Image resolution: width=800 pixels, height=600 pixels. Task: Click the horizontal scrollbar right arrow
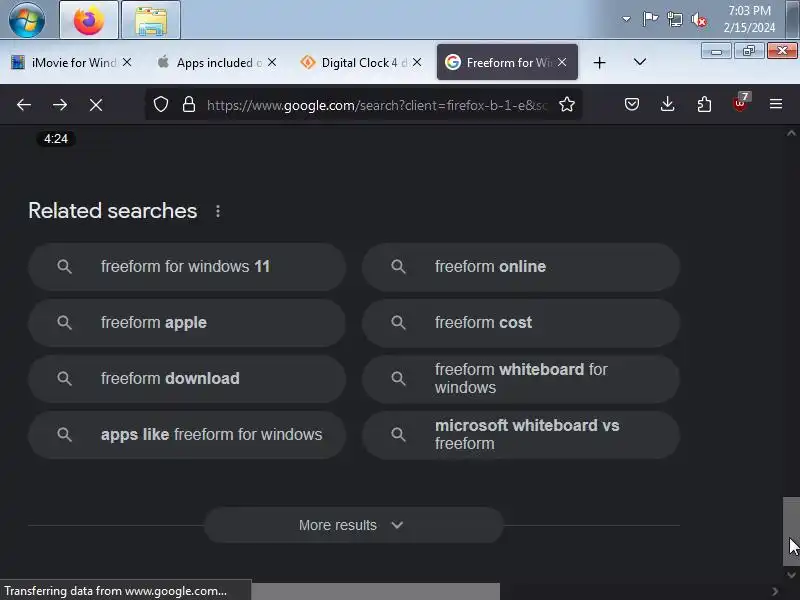point(774,591)
